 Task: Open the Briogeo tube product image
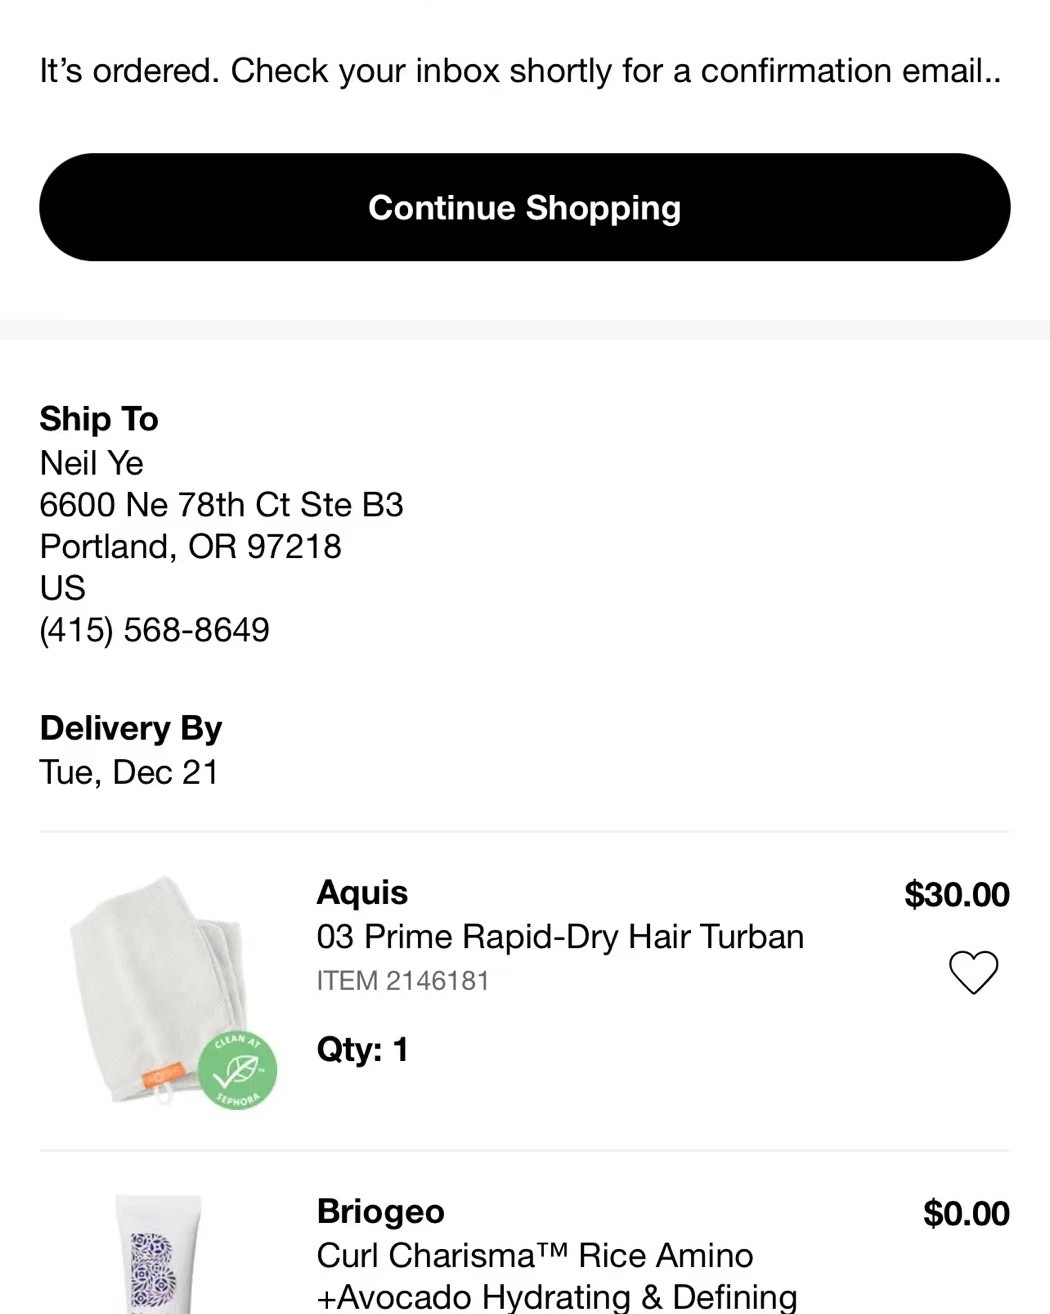click(158, 1254)
